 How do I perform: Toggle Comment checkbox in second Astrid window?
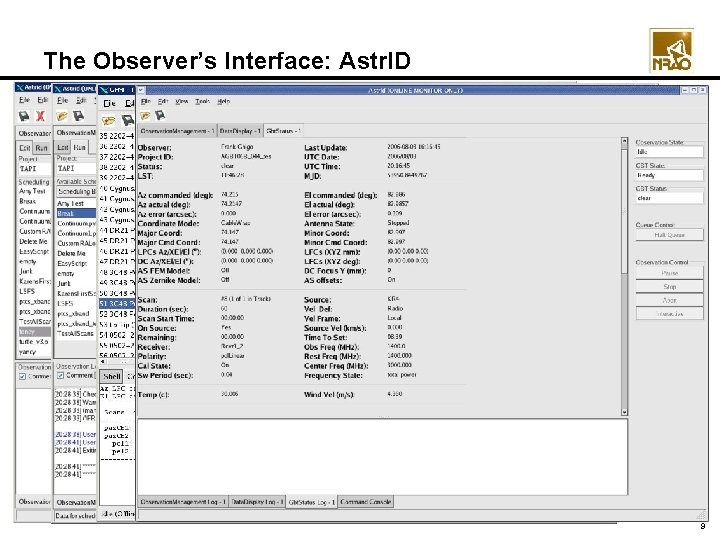pos(60,376)
